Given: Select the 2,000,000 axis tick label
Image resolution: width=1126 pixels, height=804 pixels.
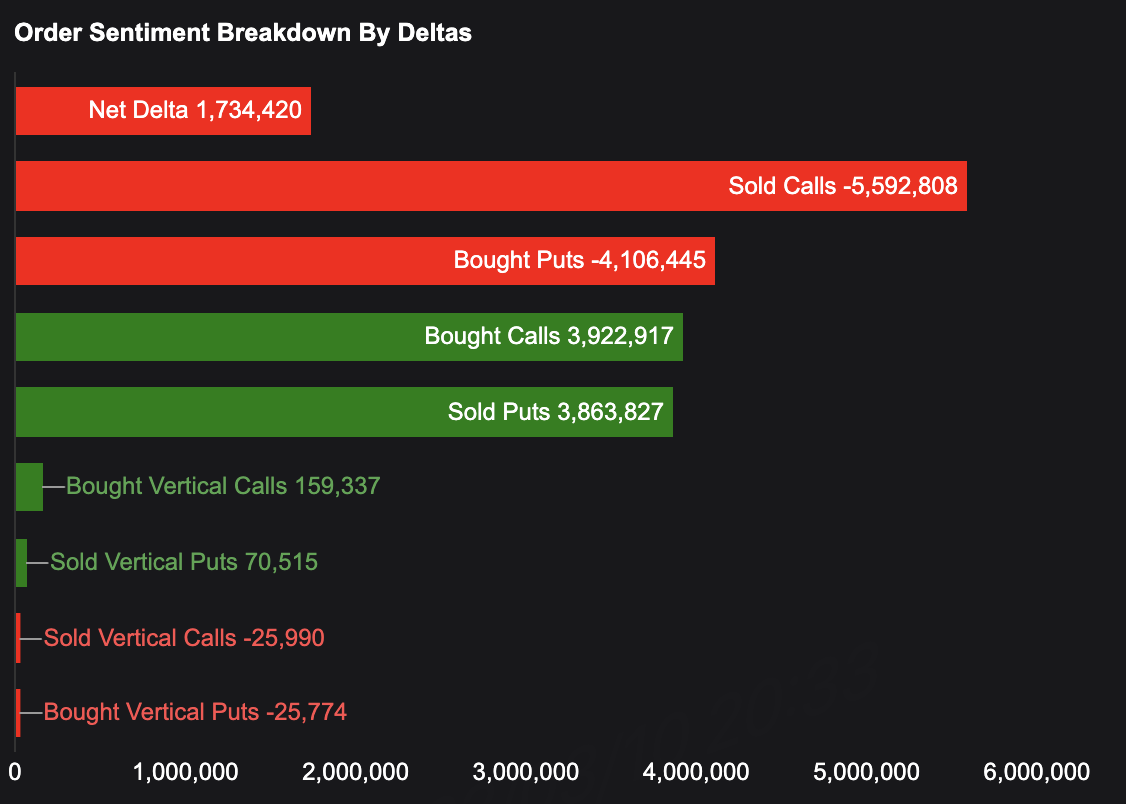Looking at the screenshot, I should 355,772.
